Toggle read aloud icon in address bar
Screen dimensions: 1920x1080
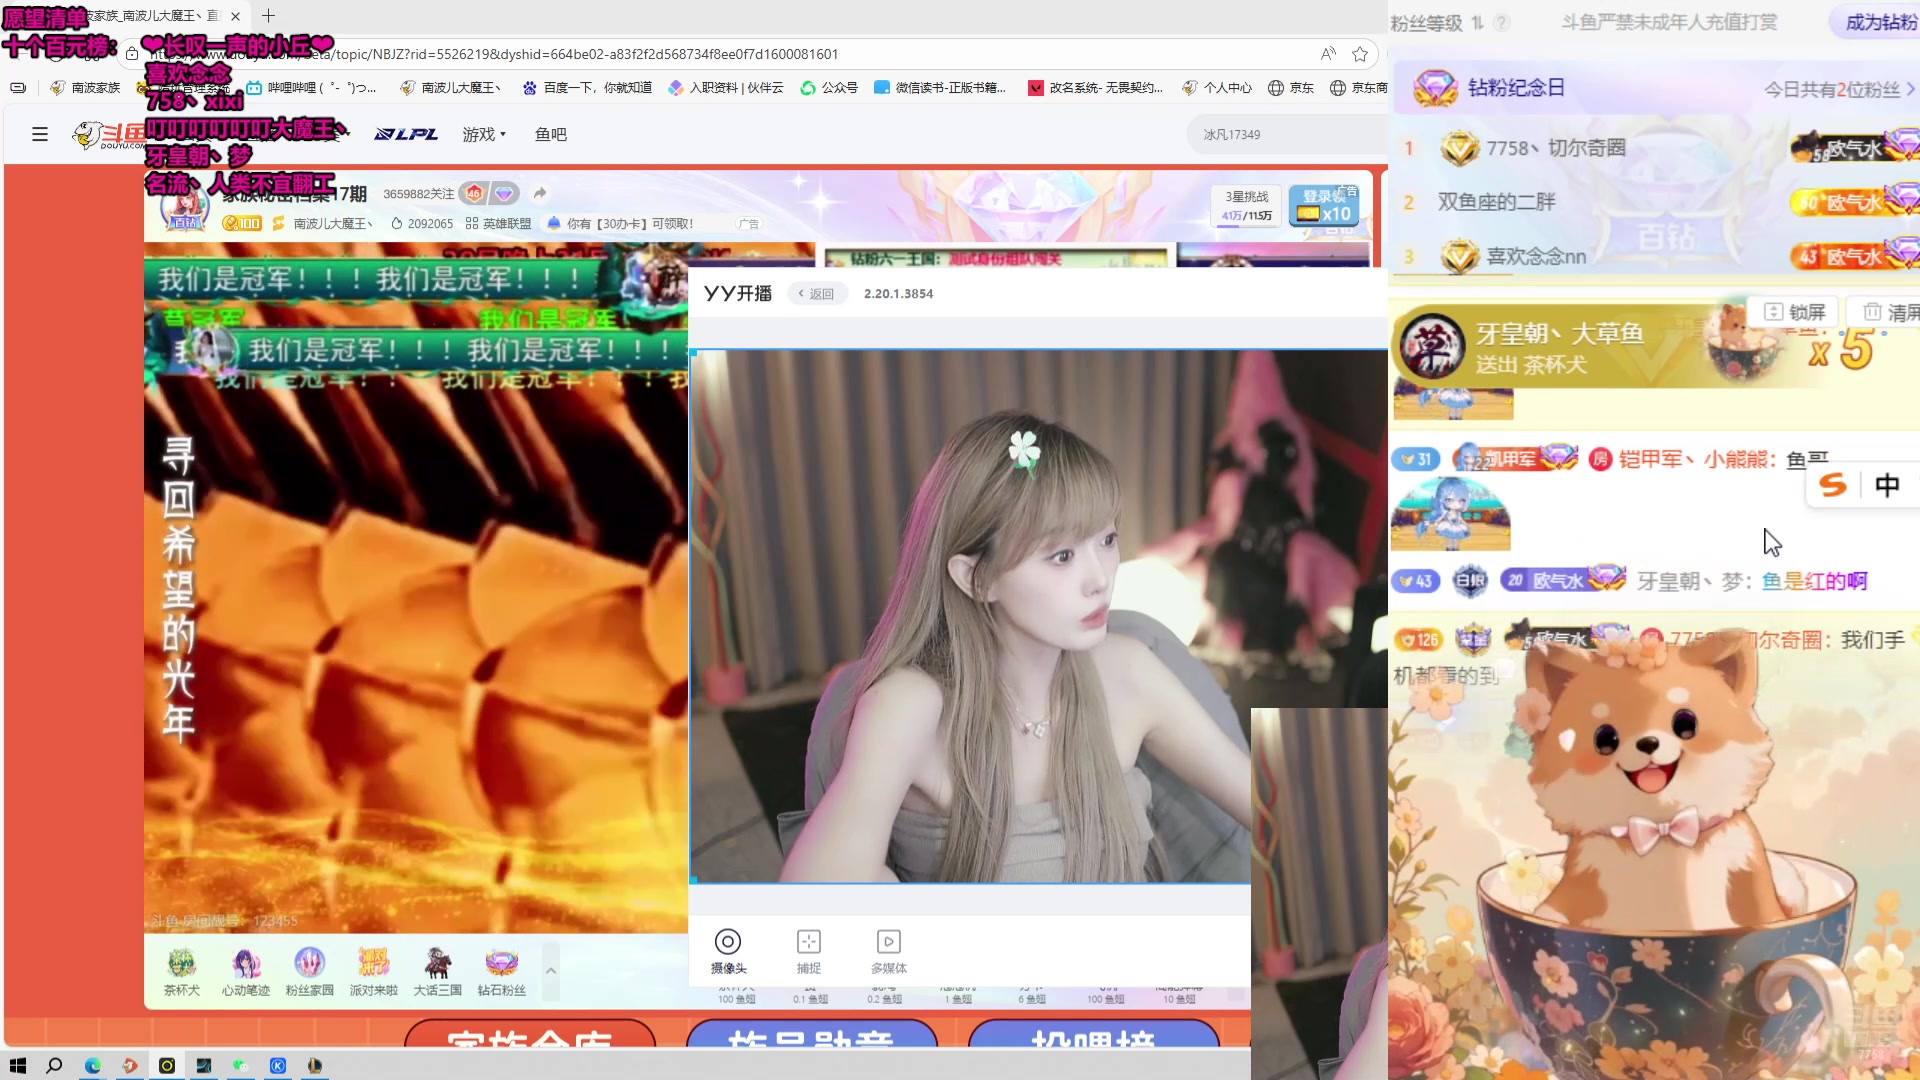[1328, 54]
